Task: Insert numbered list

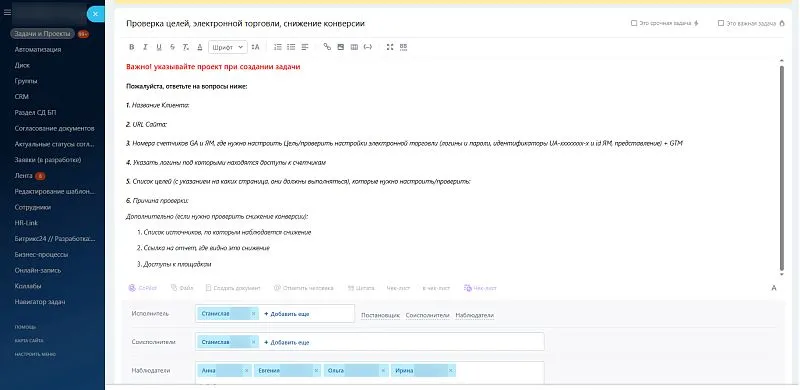Action: (x=278, y=47)
